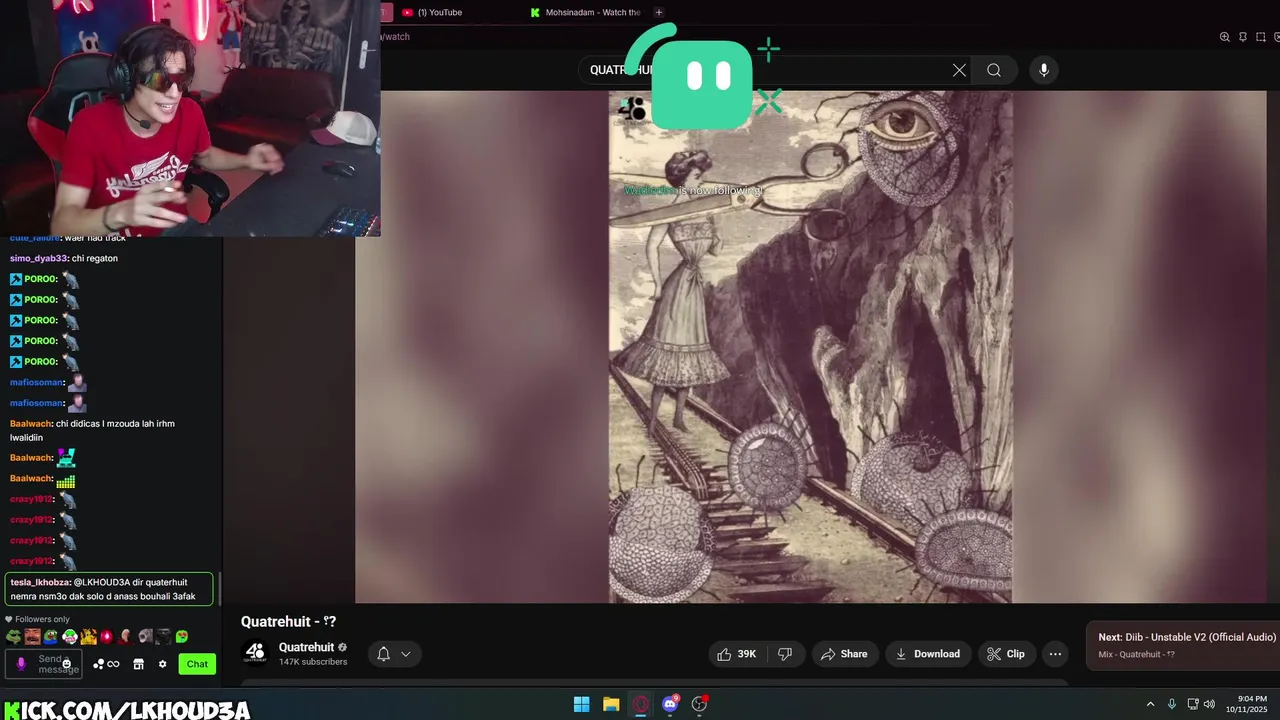Viewport: 1280px width, 720px height.
Task: Click the snapshot icon in address bar
Action: (1261, 37)
